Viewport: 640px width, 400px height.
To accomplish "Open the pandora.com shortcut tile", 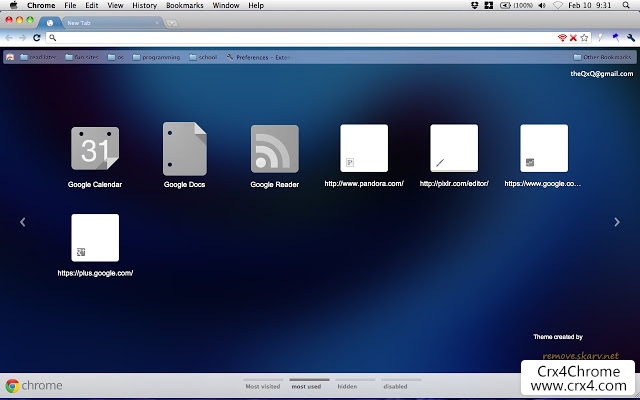I will 364,148.
